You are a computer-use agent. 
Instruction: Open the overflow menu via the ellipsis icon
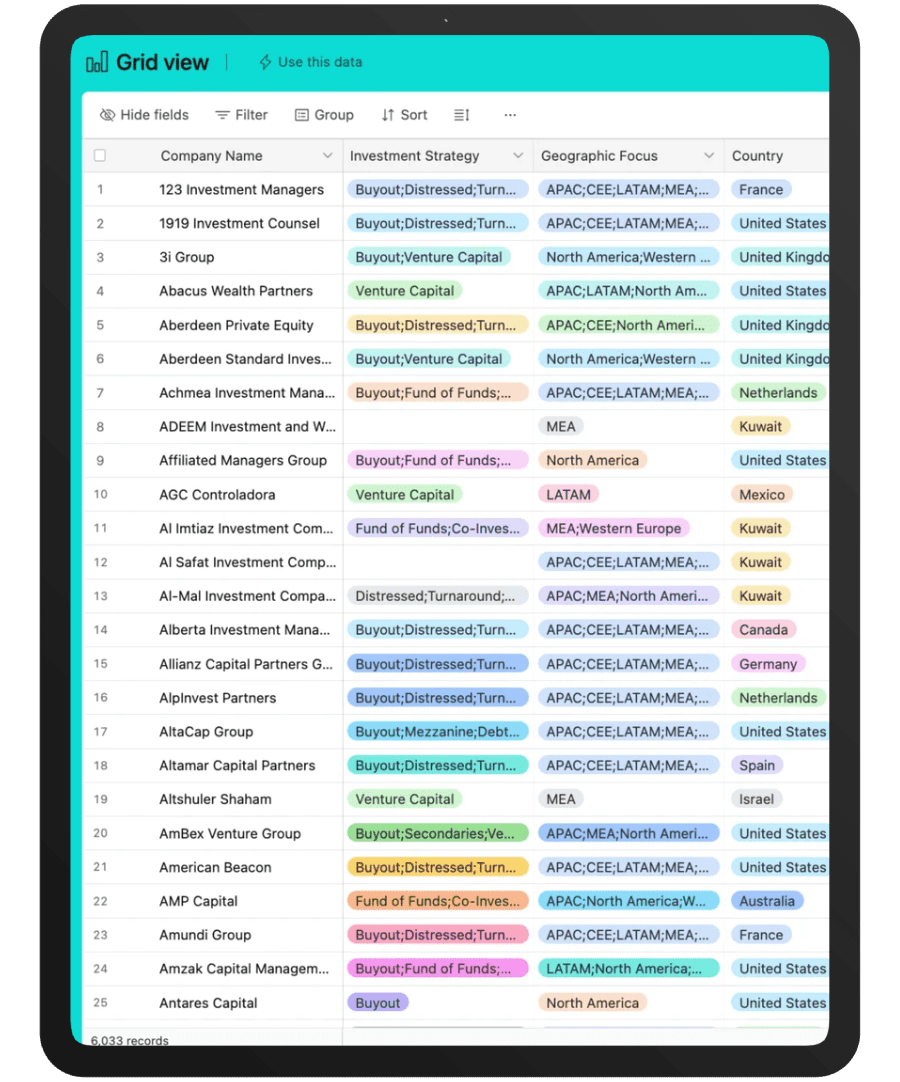tap(510, 115)
